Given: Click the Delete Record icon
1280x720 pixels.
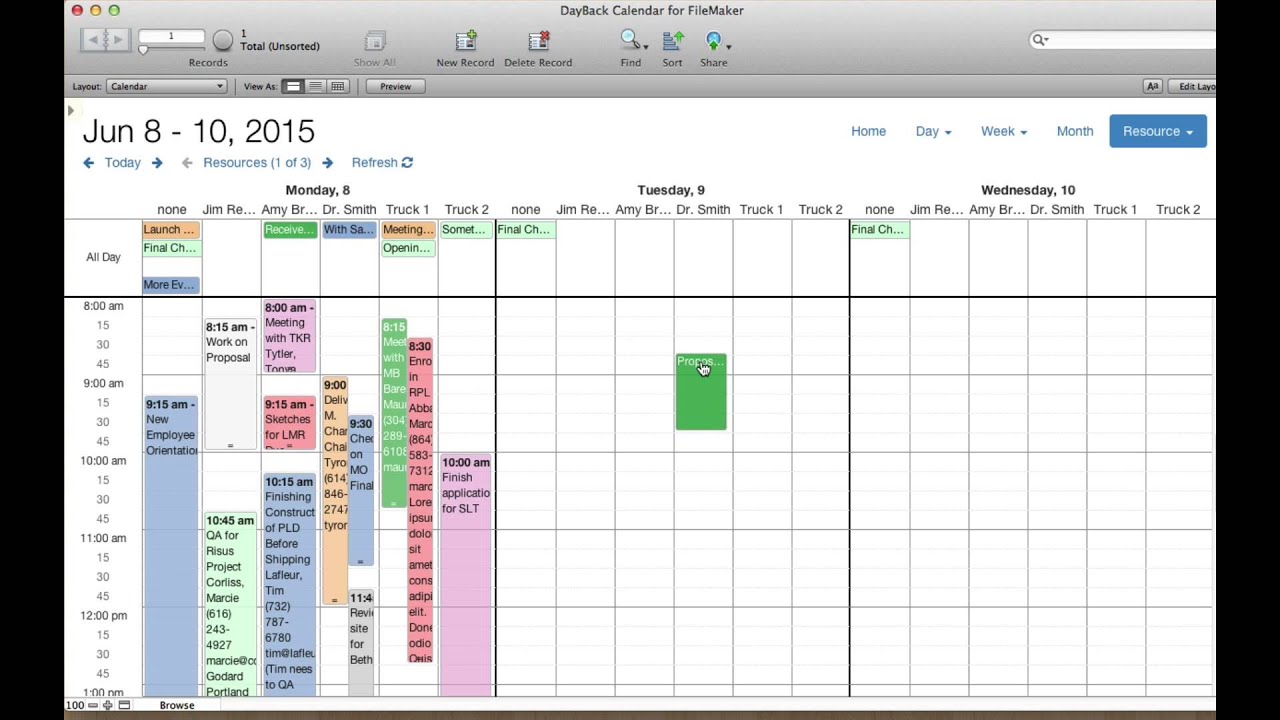Looking at the screenshot, I should coord(538,41).
